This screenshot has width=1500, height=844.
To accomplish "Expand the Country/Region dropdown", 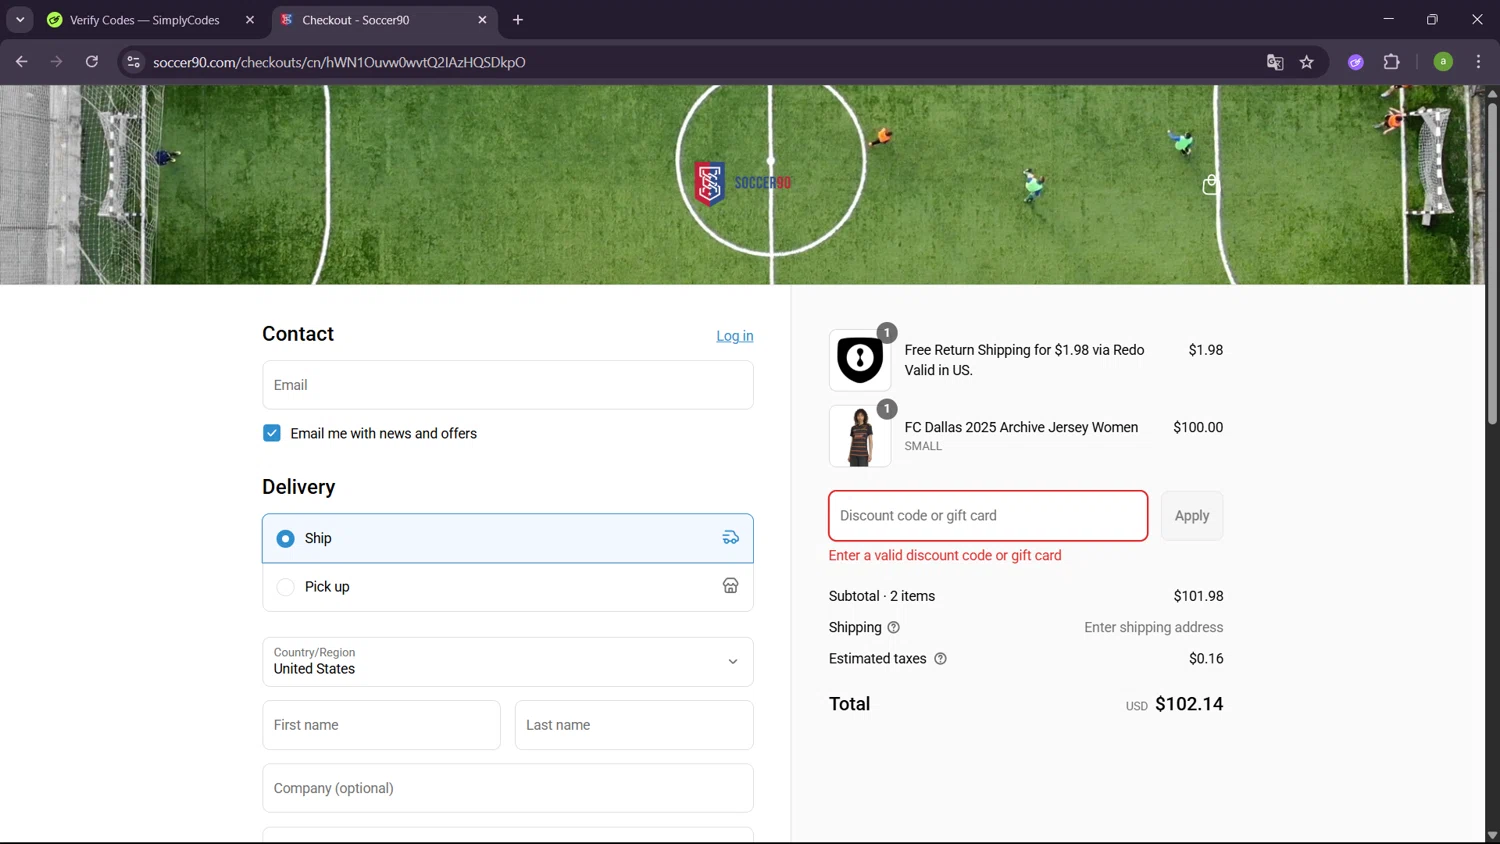I will (508, 662).
